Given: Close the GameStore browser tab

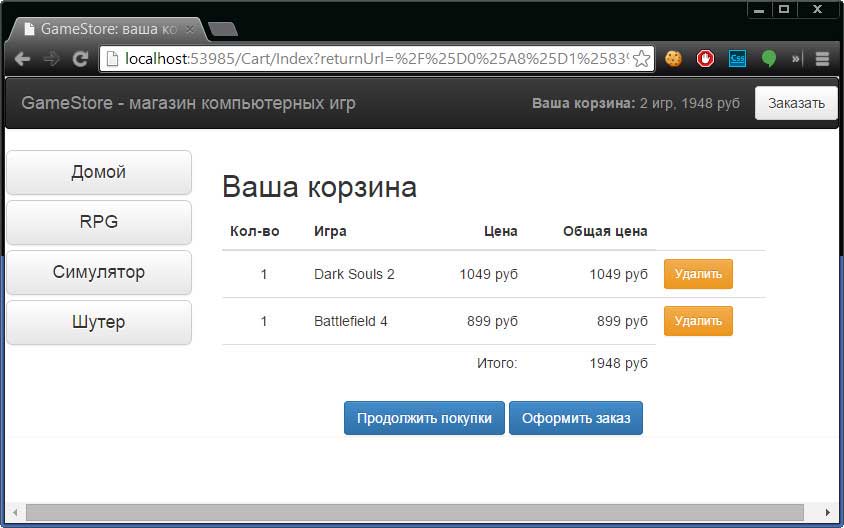Looking at the screenshot, I should [189, 29].
